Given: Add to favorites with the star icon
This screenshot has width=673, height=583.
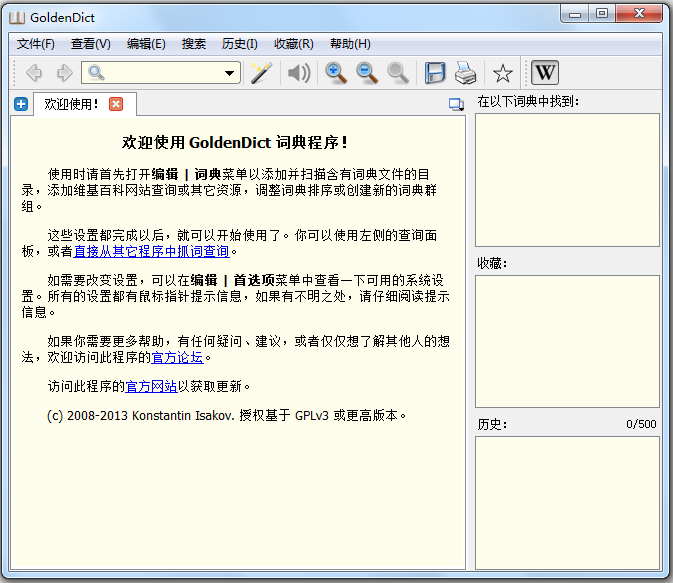Looking at the screenshot, I should [503, 73].
